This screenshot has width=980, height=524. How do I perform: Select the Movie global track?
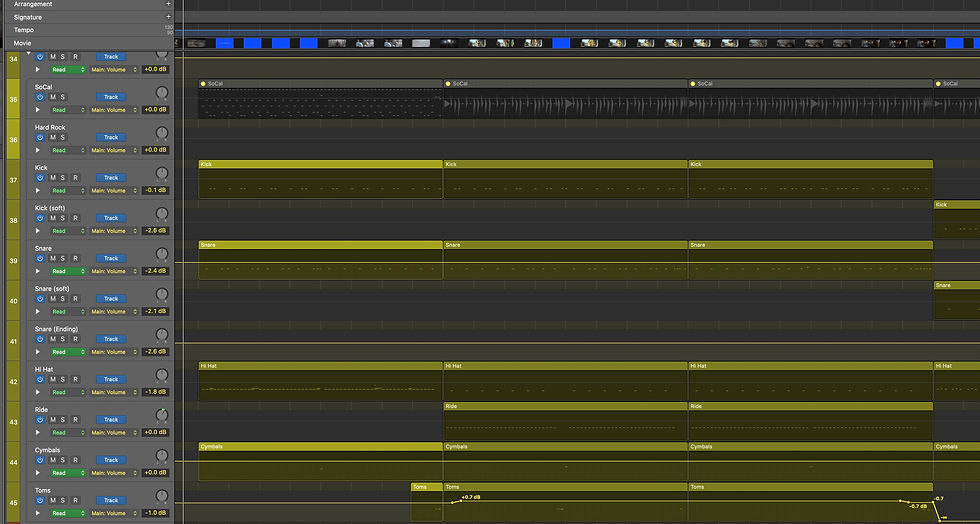[x=22, y=43]
